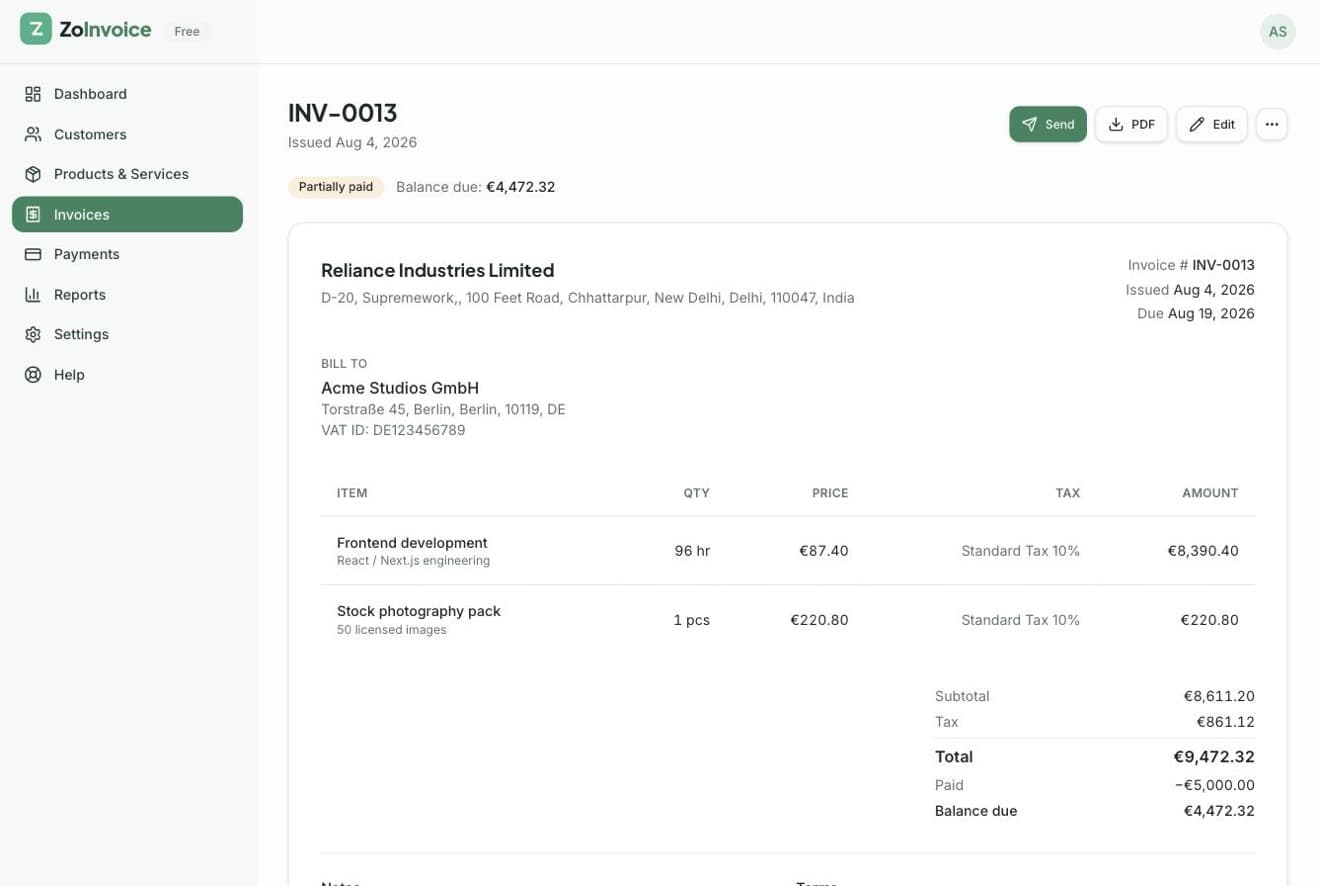
Task: Download the invoice as PDF
Action: click(x=1131, y=124)
